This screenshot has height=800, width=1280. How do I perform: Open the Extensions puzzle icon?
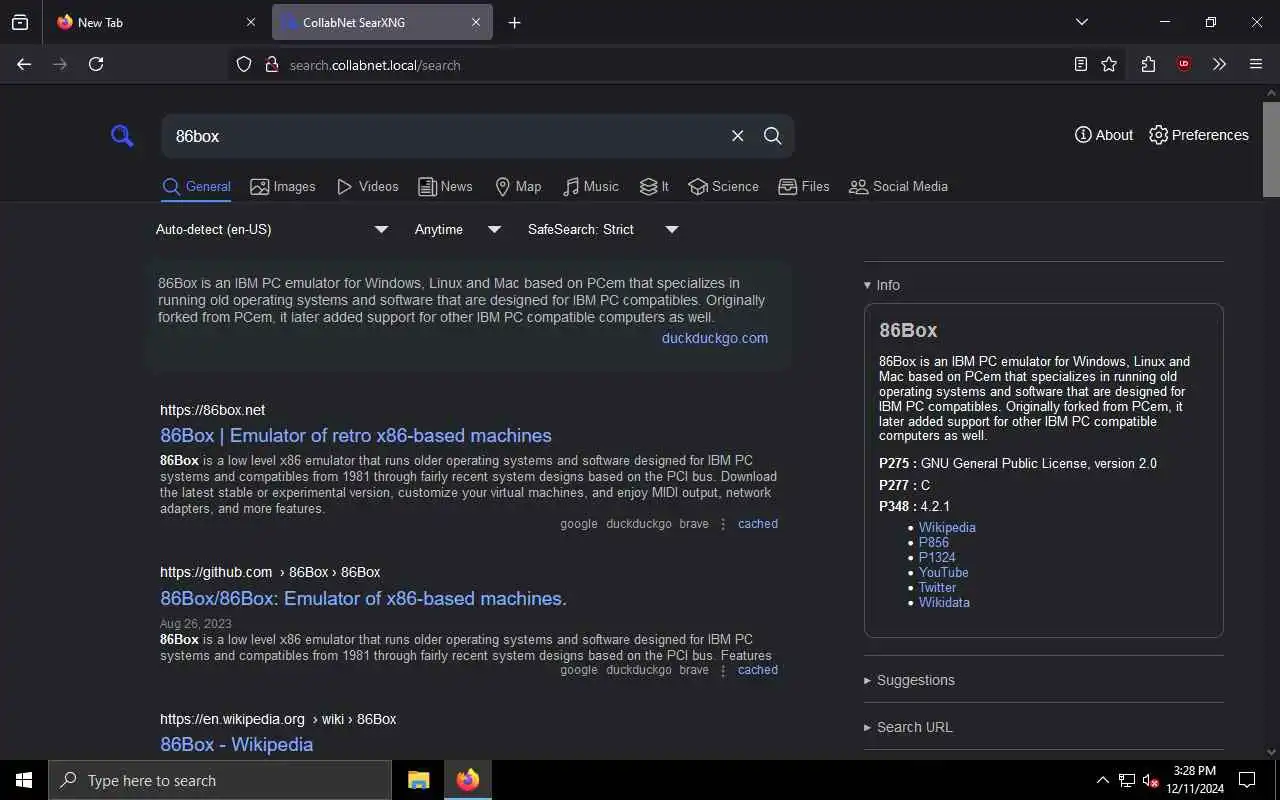(1148, 64)
